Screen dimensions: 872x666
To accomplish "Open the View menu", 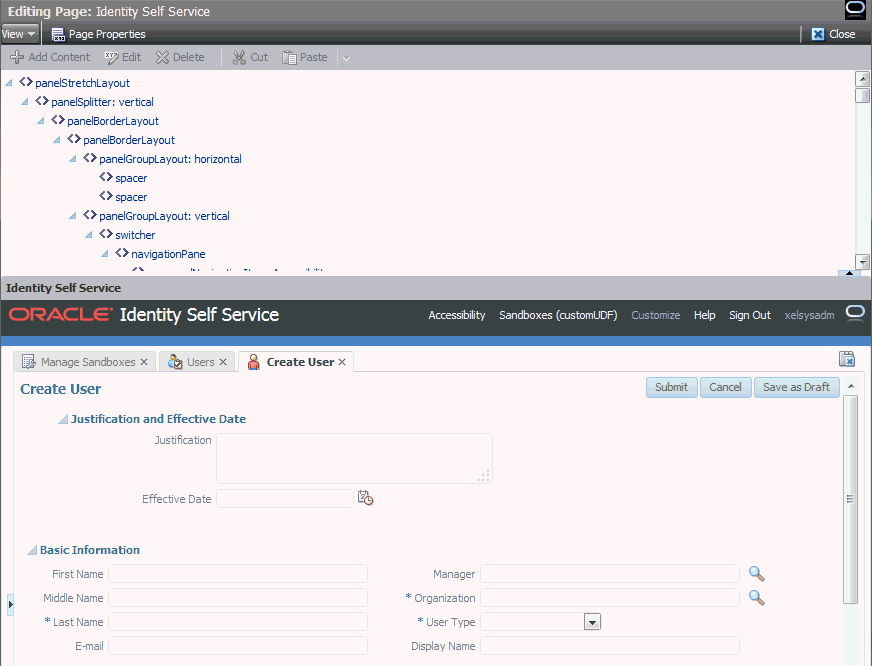I will click(19, 34).
